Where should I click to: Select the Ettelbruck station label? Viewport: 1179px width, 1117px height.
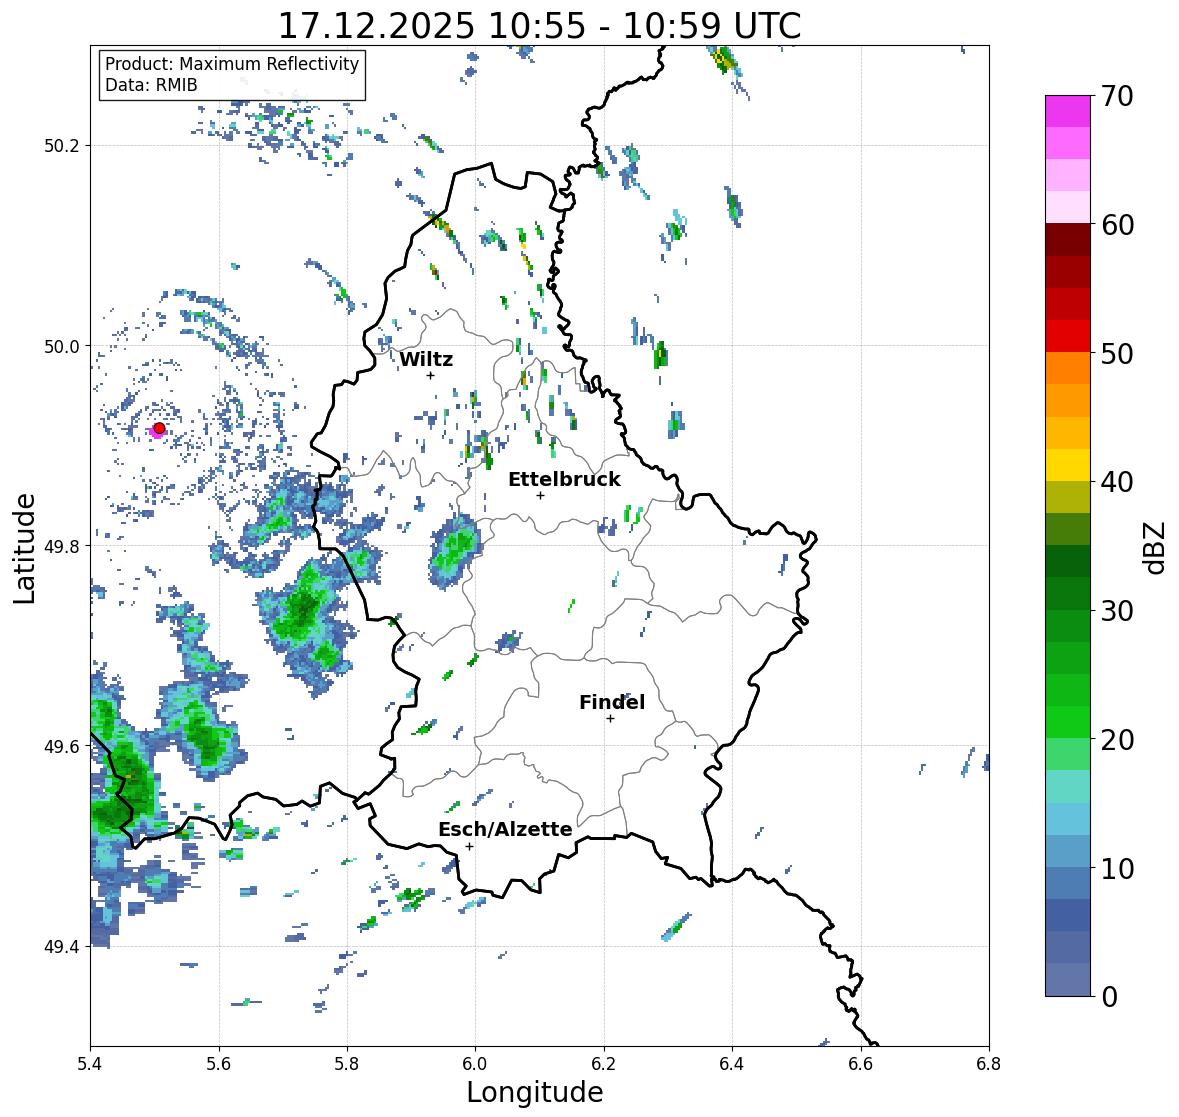click(x=564, y=479)
